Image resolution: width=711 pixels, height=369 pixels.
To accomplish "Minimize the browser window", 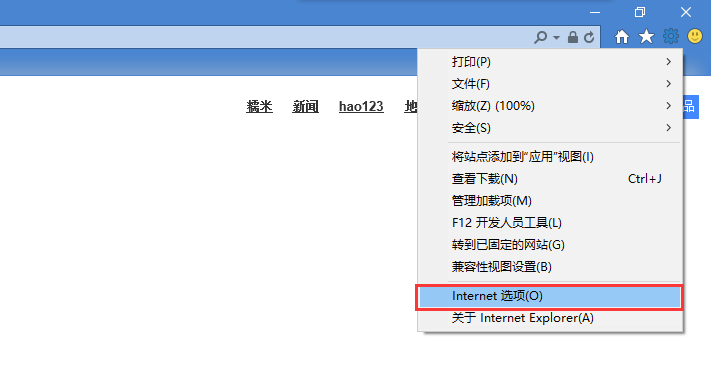I will (x=595, y=12).
